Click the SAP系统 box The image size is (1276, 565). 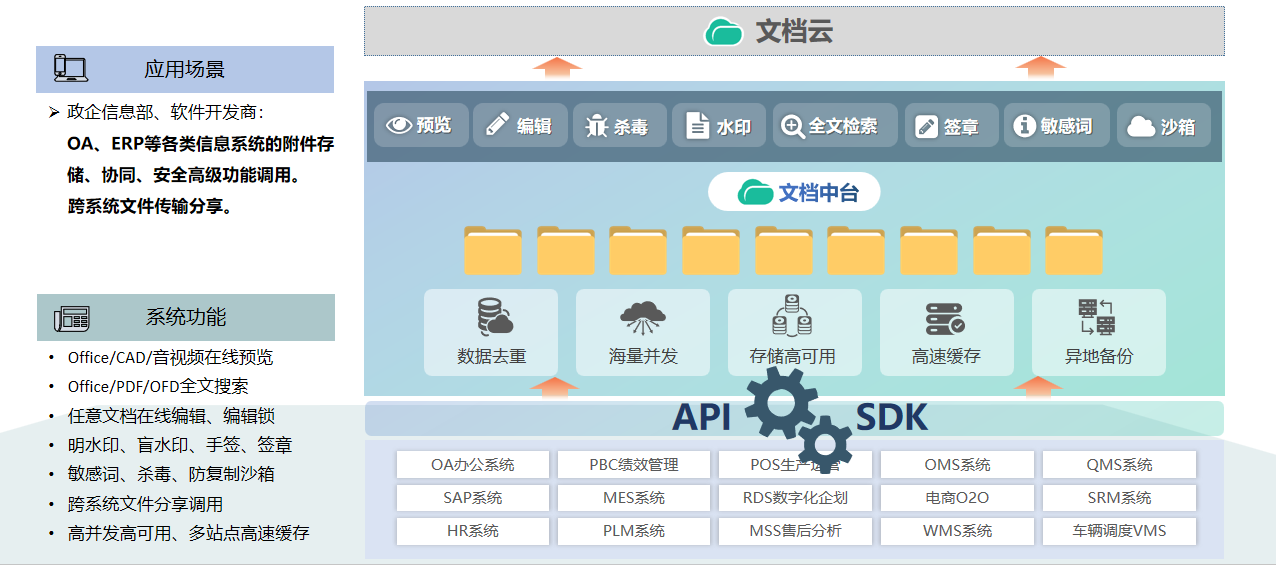point(473,498)
